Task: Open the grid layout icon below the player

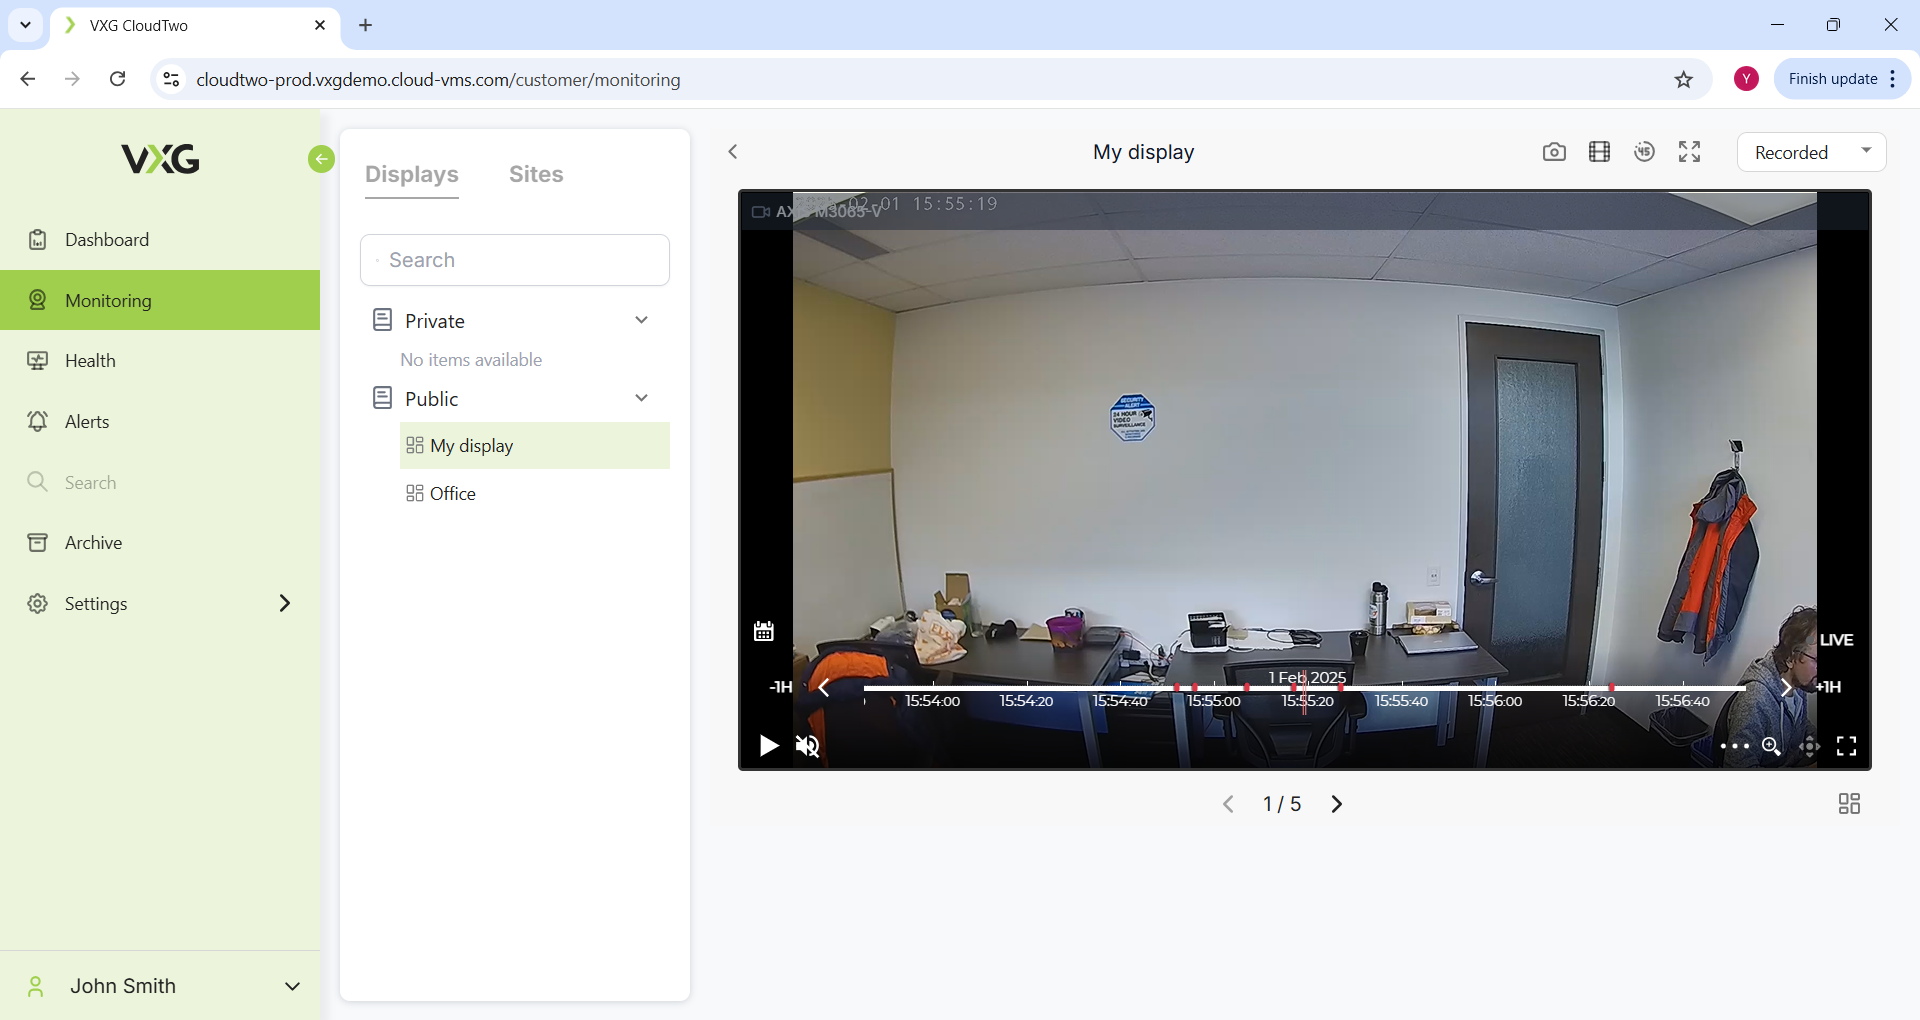Action: [x=1849, y=804]
